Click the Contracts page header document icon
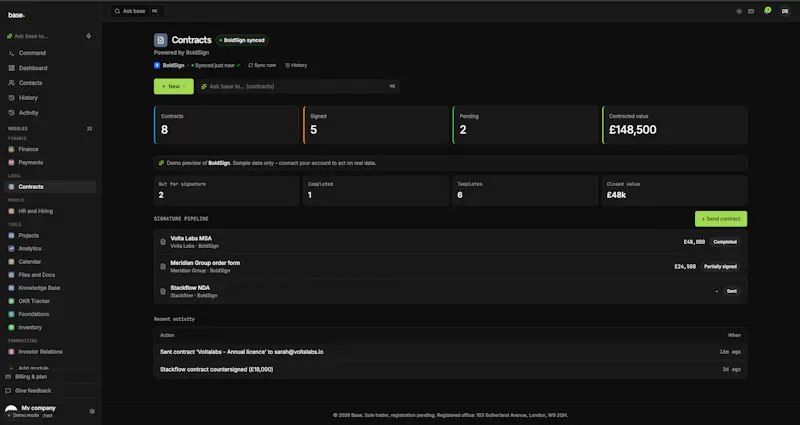 point(161,40)
